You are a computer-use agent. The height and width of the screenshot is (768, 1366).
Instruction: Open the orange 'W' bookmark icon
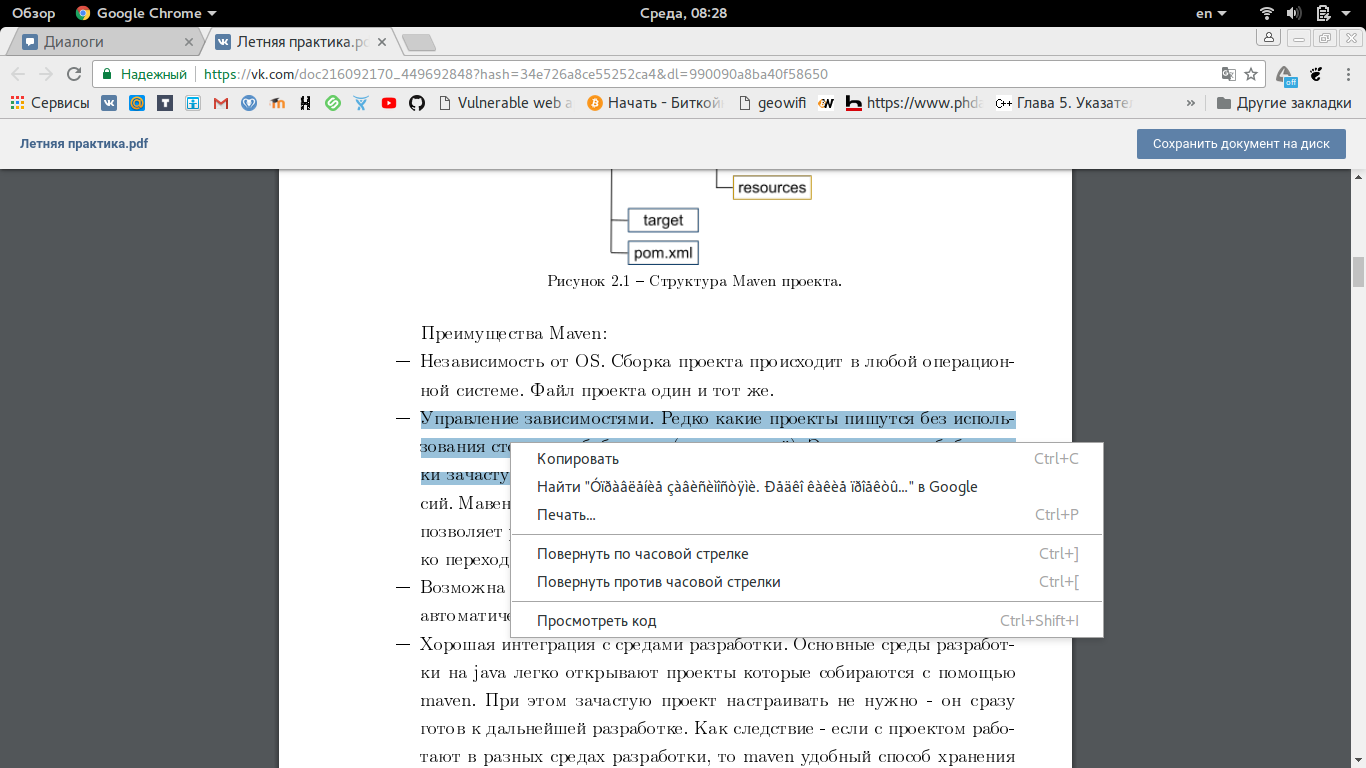tap(826, 102)
